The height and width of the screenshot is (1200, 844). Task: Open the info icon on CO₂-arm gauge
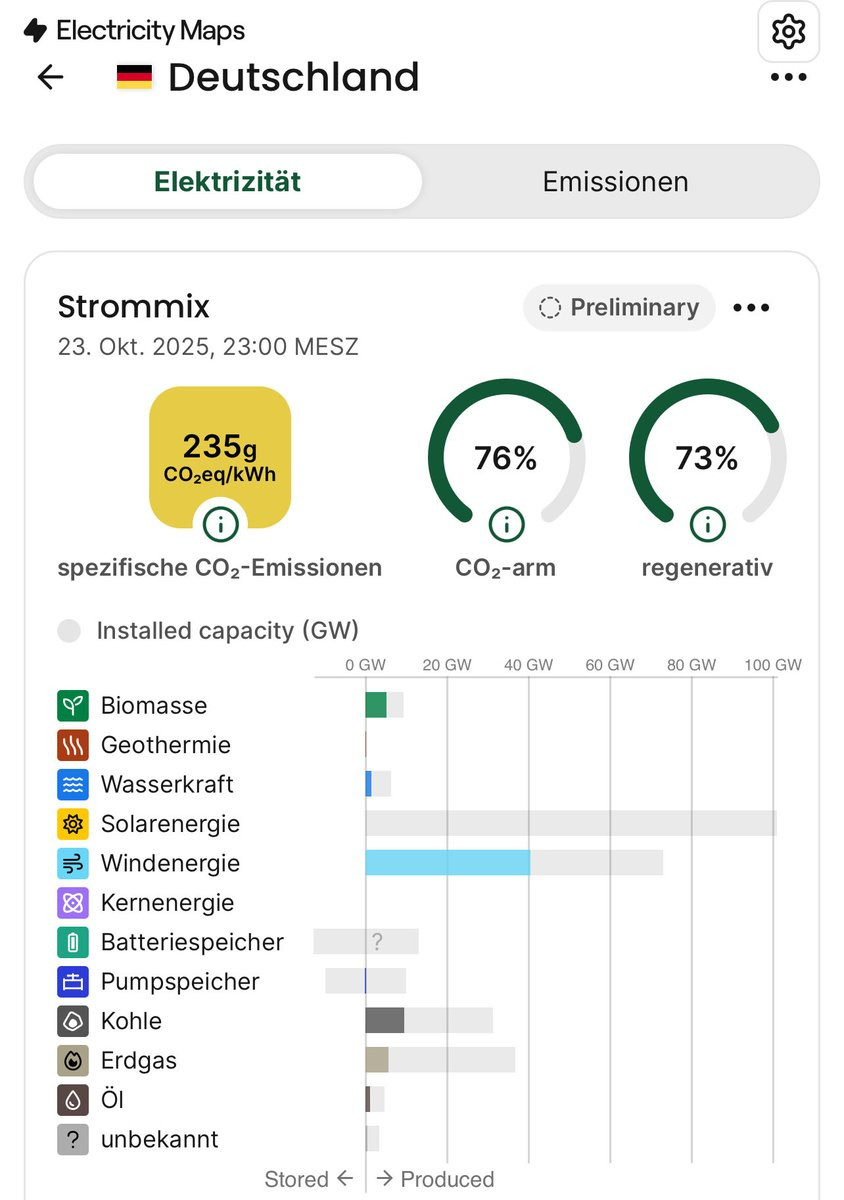506,522
